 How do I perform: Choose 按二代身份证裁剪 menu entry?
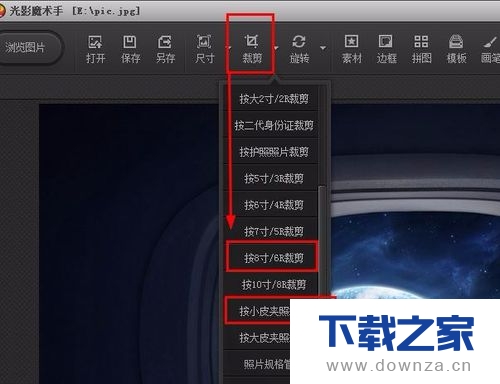(x=271, y=125)
